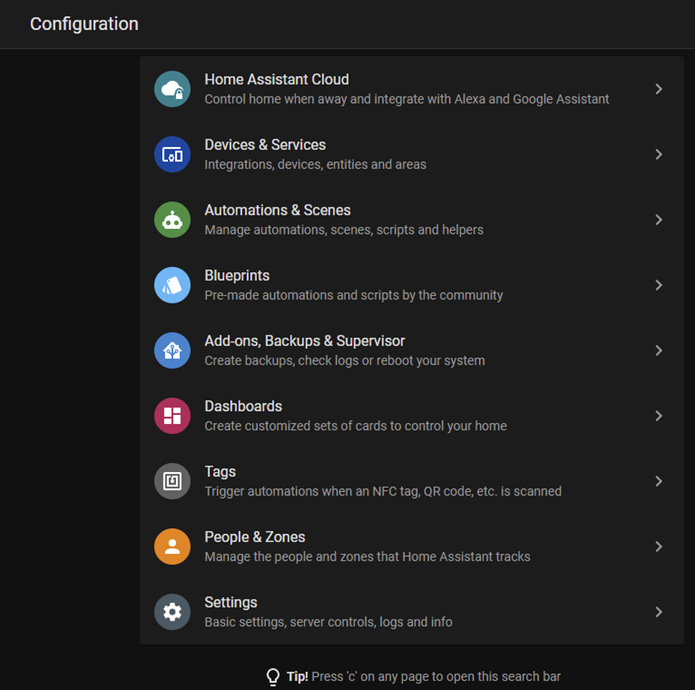Screen dimensions: 695x690
Task: Open Home Assistant Cloud title
Action: [x=277, y=79]
